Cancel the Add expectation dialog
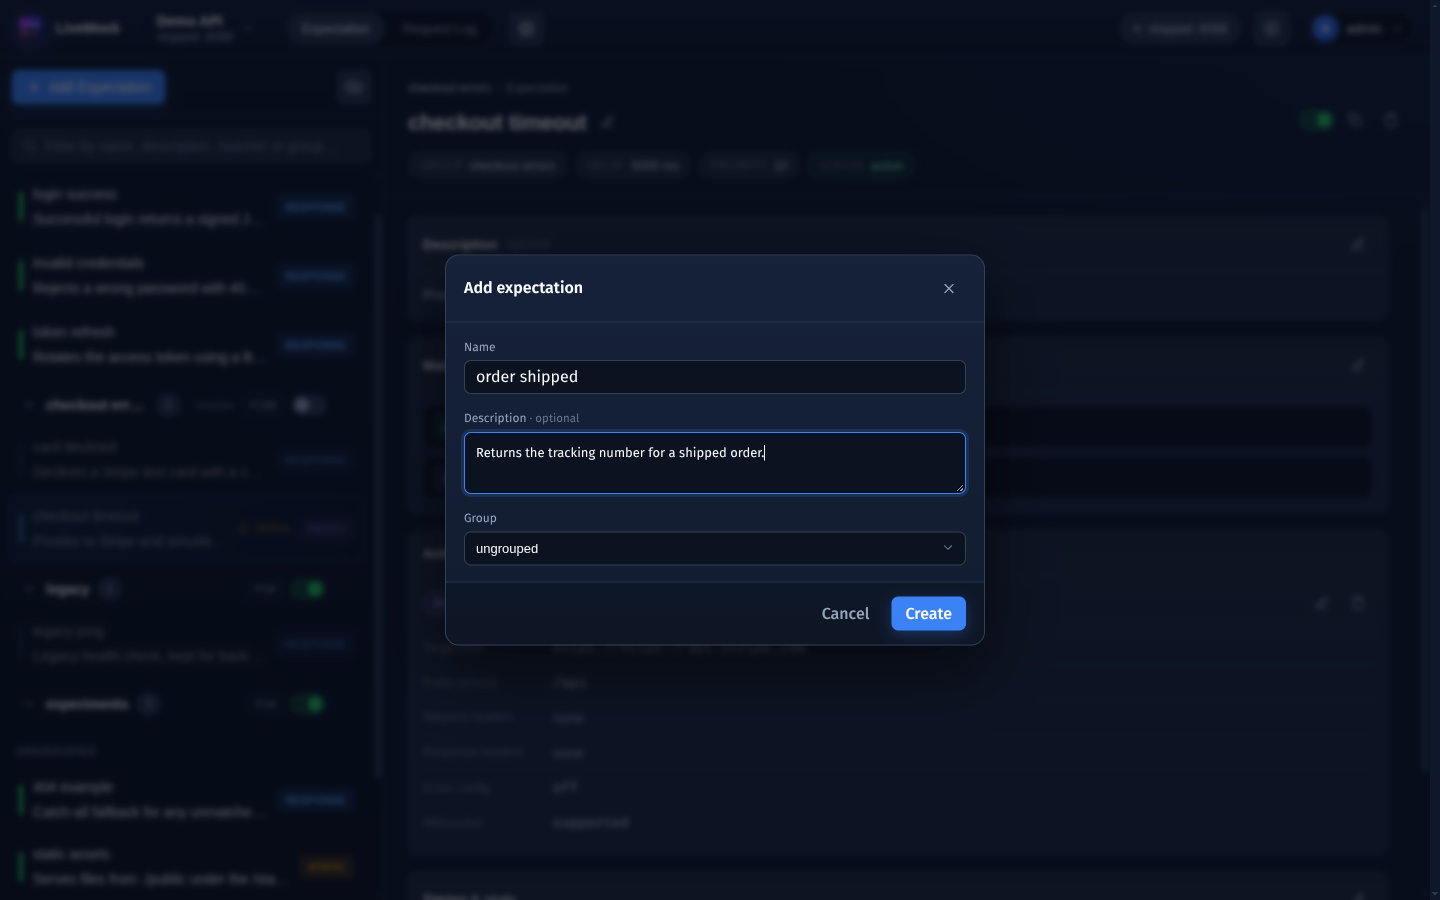The width and height of the screenshot is (1440, 900). pos(845,614)
